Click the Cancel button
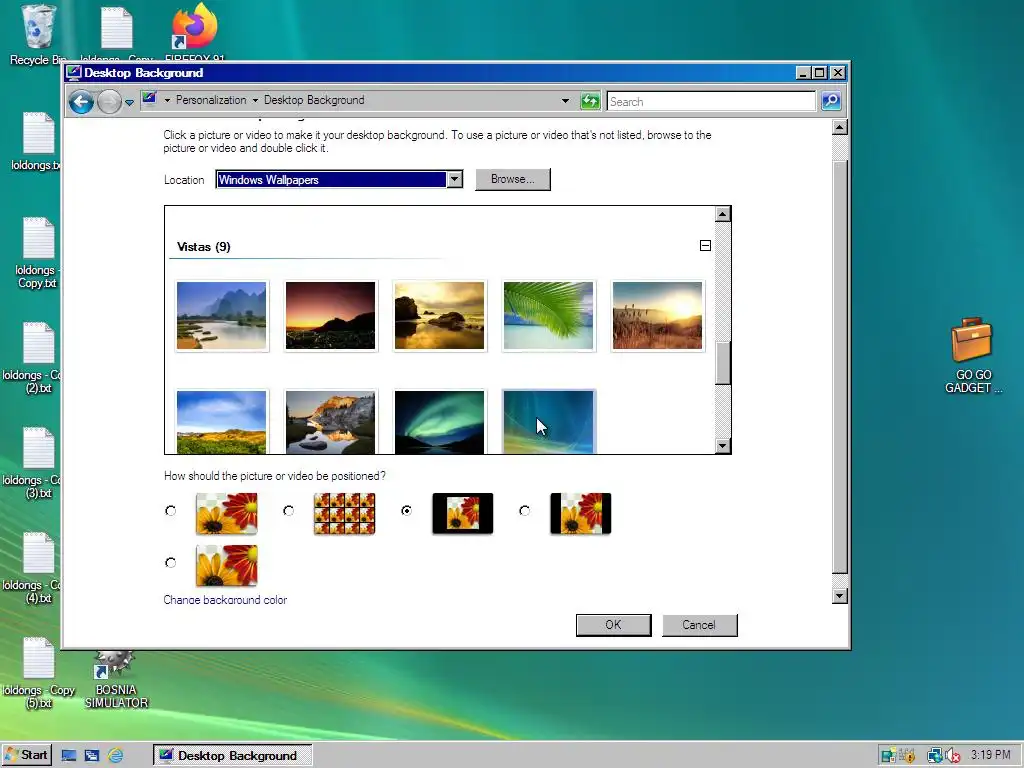 coord(699,625)
